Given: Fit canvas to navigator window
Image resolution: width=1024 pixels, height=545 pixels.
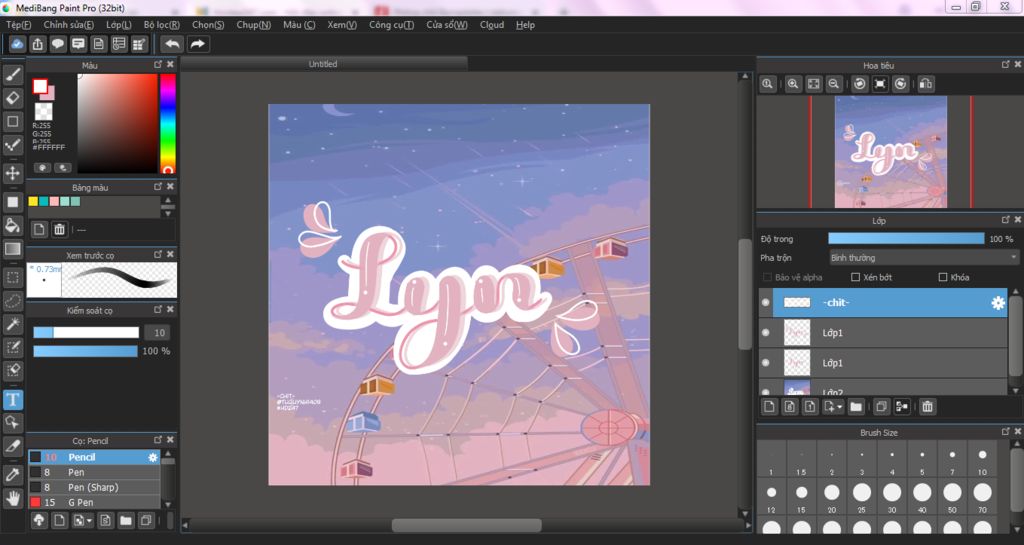Looking at the screenshot, I should 813,84.
